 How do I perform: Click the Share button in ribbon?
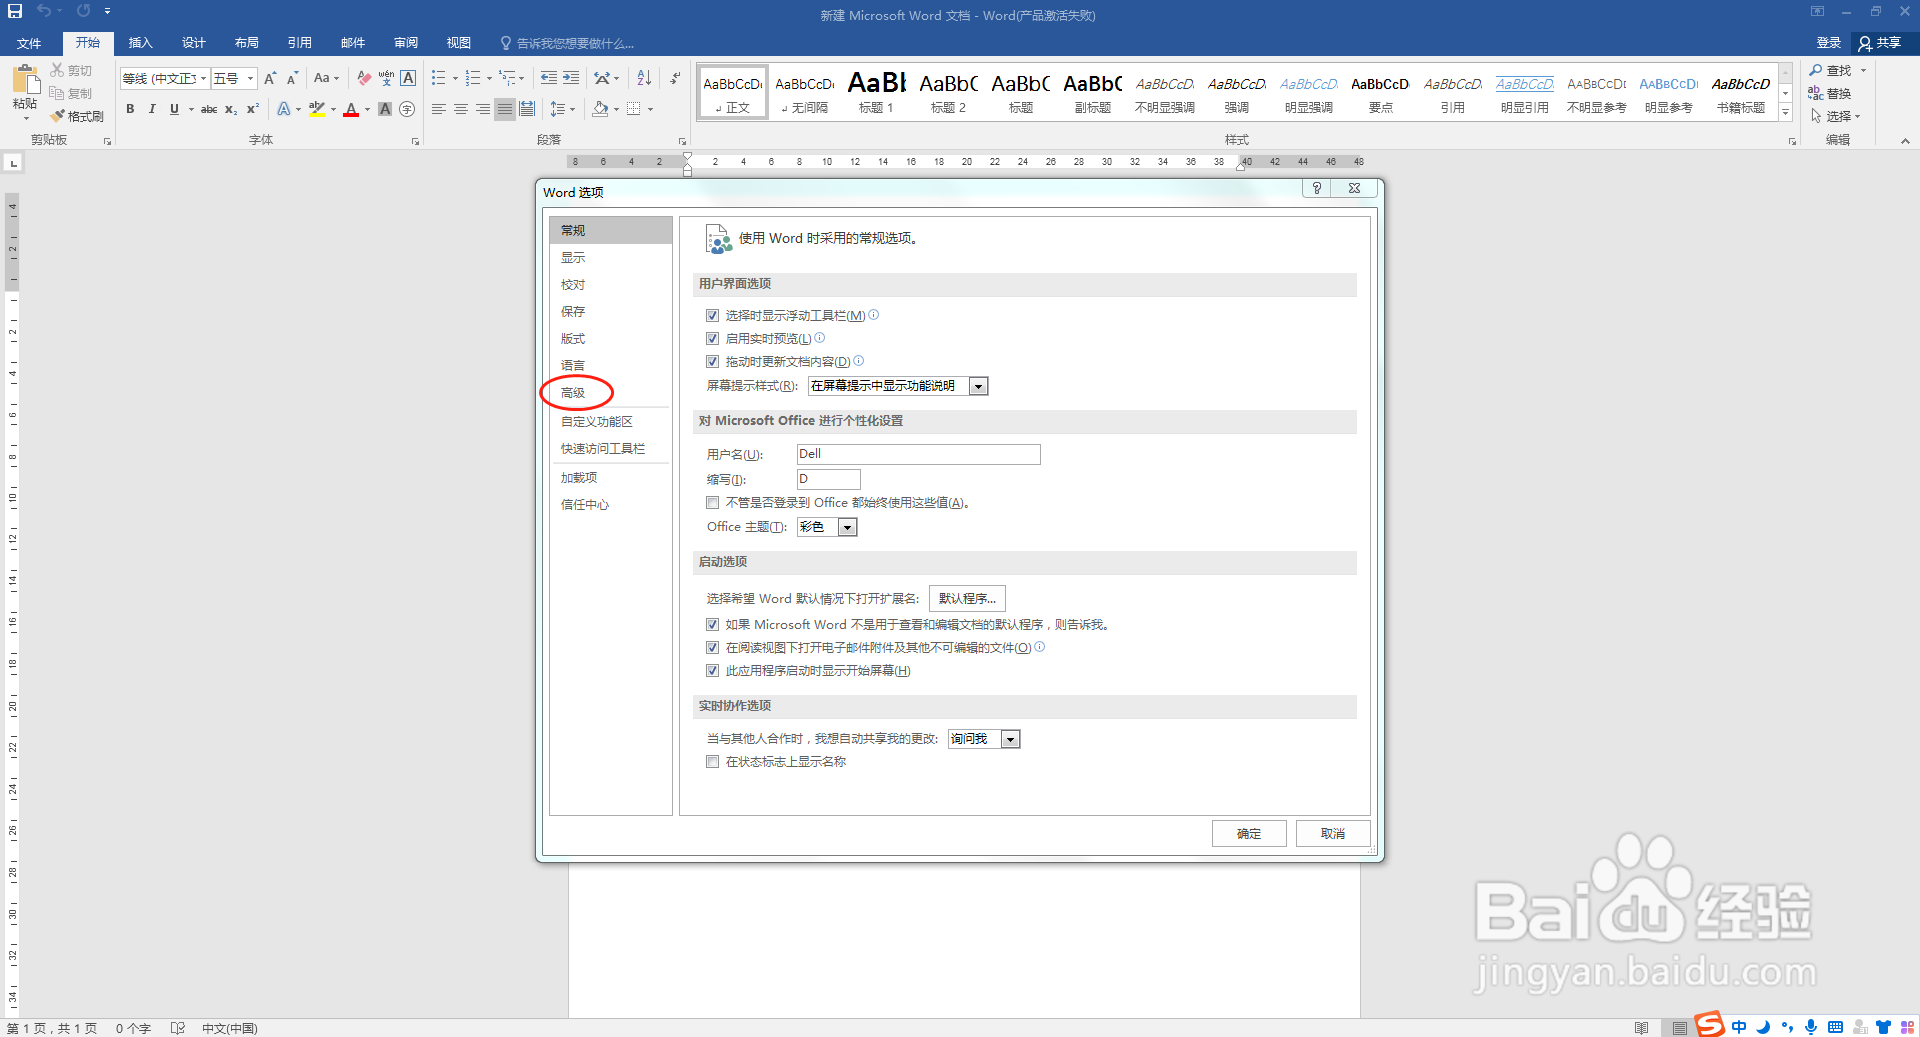[x=1880, y=43]
